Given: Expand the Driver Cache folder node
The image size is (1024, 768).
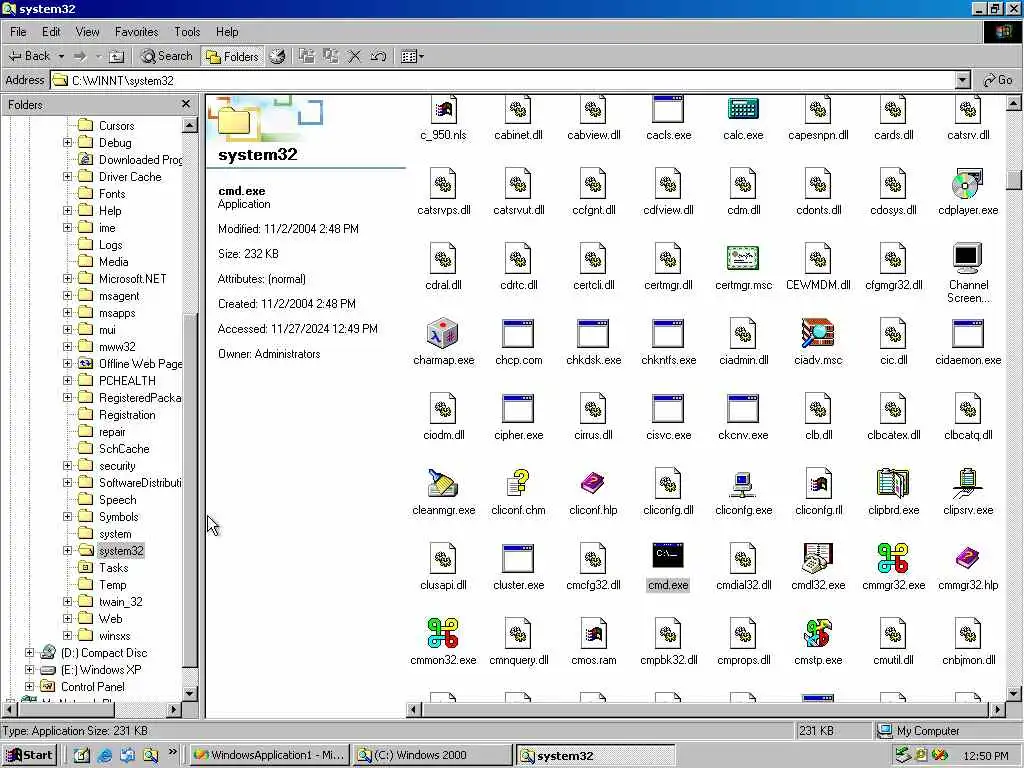Looking at the screenshot, I should (x=67, y=176).
